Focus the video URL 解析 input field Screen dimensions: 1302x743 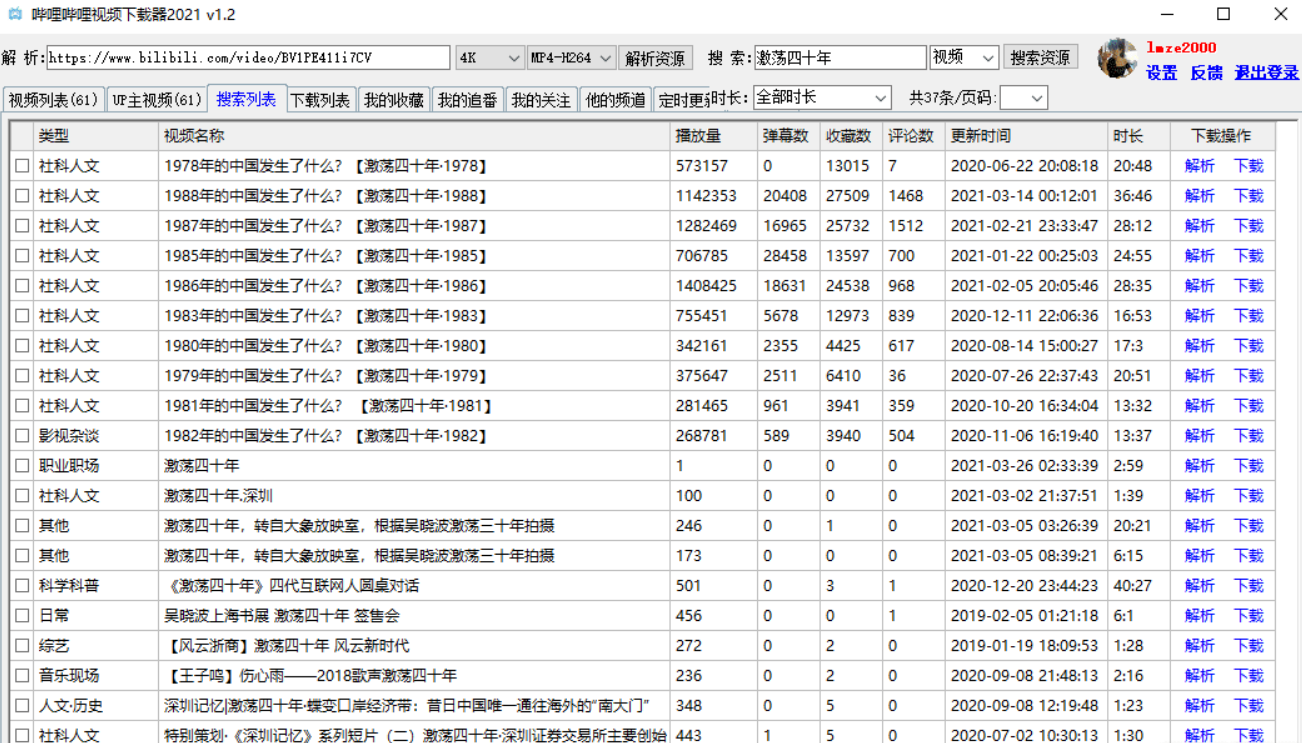pyautogui.click(x=248, y=58)
